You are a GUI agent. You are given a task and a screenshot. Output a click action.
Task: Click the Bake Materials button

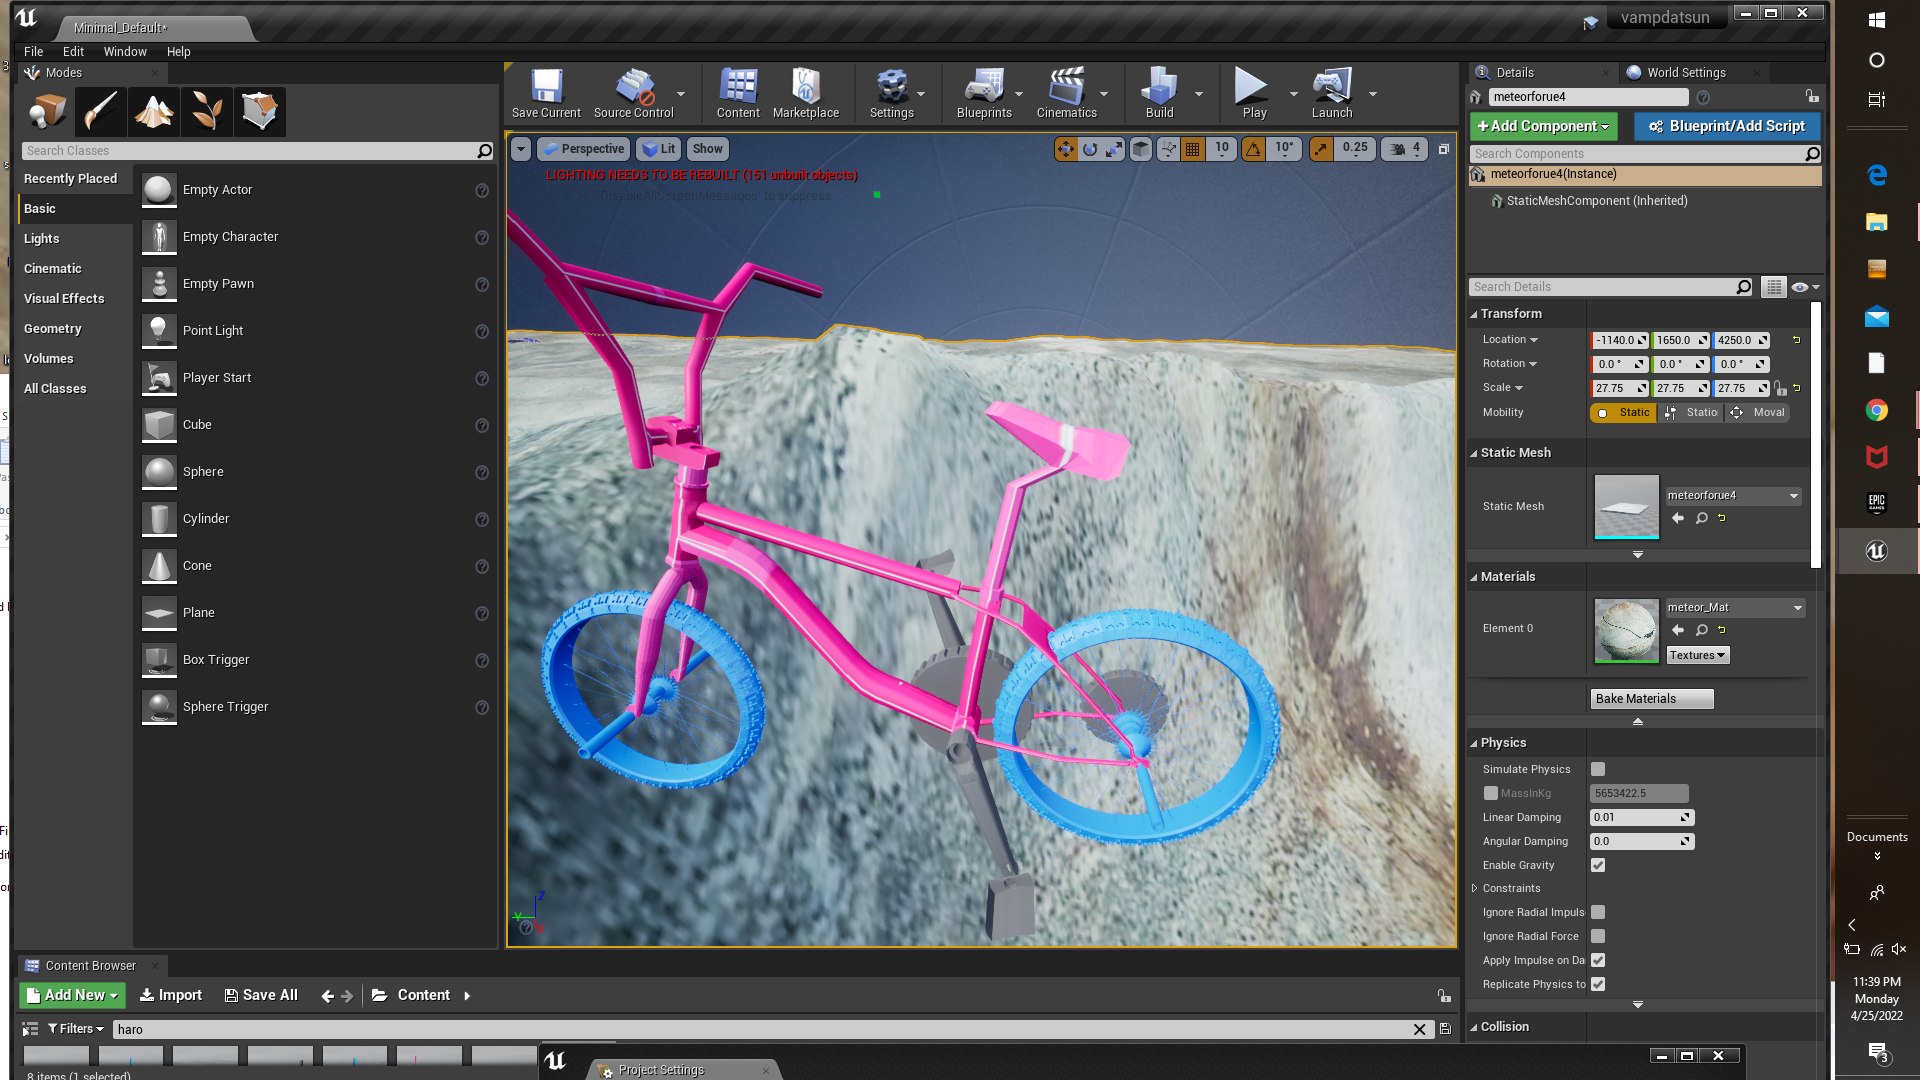1652,699
